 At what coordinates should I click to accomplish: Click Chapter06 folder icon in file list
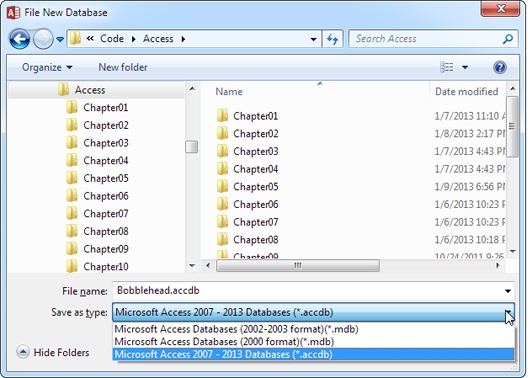[223, 204]
